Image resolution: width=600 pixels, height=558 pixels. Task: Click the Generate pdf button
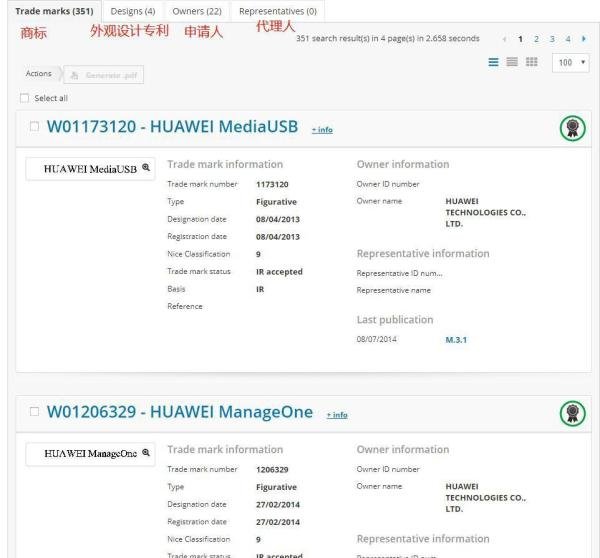tap(103, 75)
